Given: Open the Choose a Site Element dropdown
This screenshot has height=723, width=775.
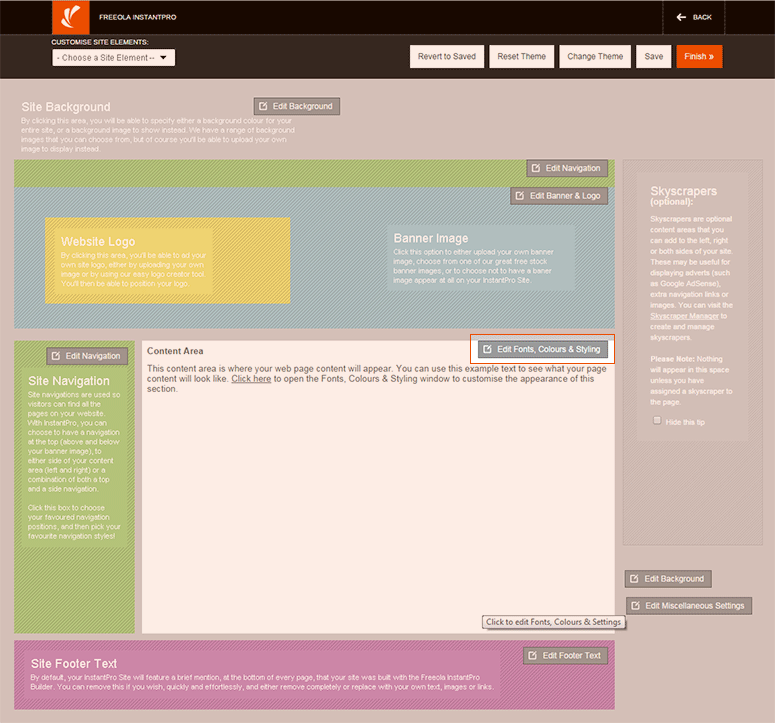Looking at the screenshot, I should click(x=114, y=58).
